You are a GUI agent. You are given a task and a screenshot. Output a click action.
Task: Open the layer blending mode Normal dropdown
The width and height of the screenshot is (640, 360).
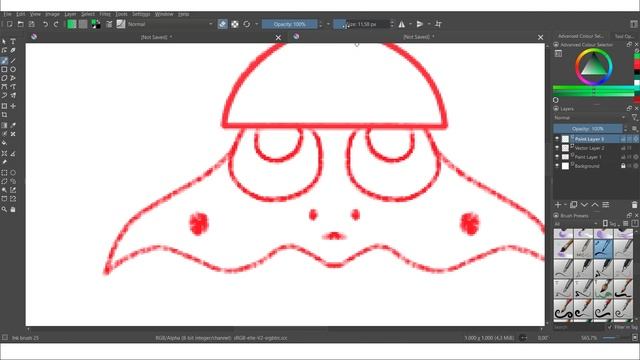click(590, 118)
